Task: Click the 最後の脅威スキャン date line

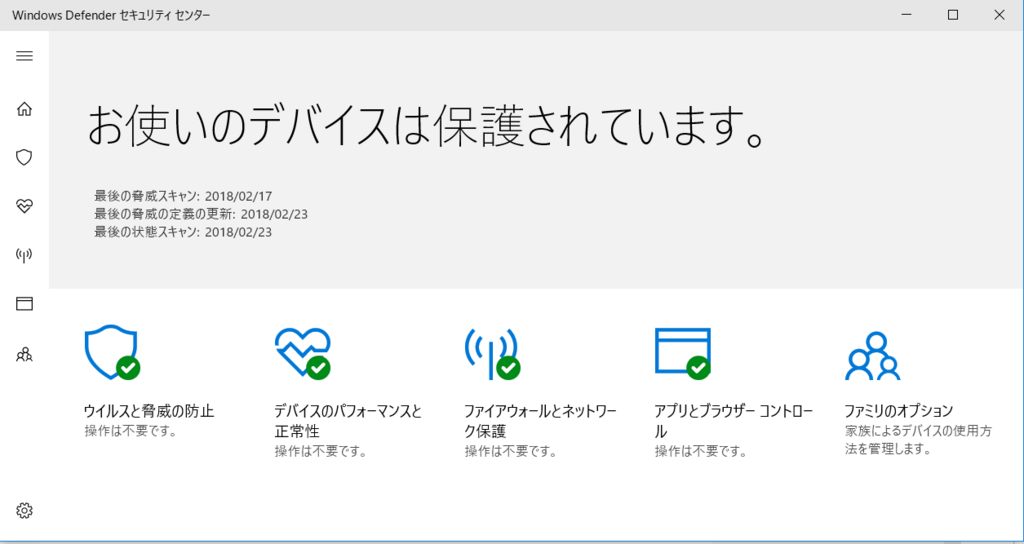Action: tap(184, 195)
